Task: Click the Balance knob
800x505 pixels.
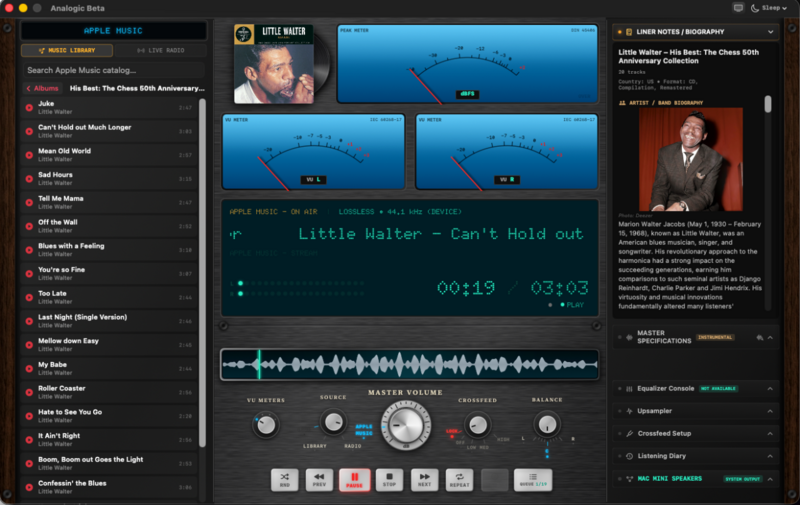Action: (x=547, y=424)
